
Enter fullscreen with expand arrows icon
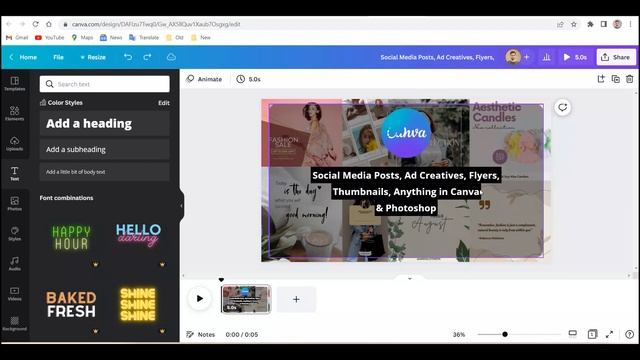pos(609,334)
